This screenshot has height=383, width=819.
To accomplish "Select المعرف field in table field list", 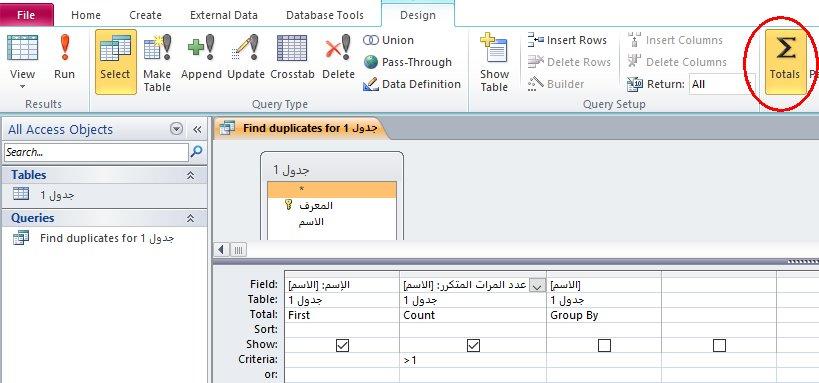I will [x=332, y=206].
